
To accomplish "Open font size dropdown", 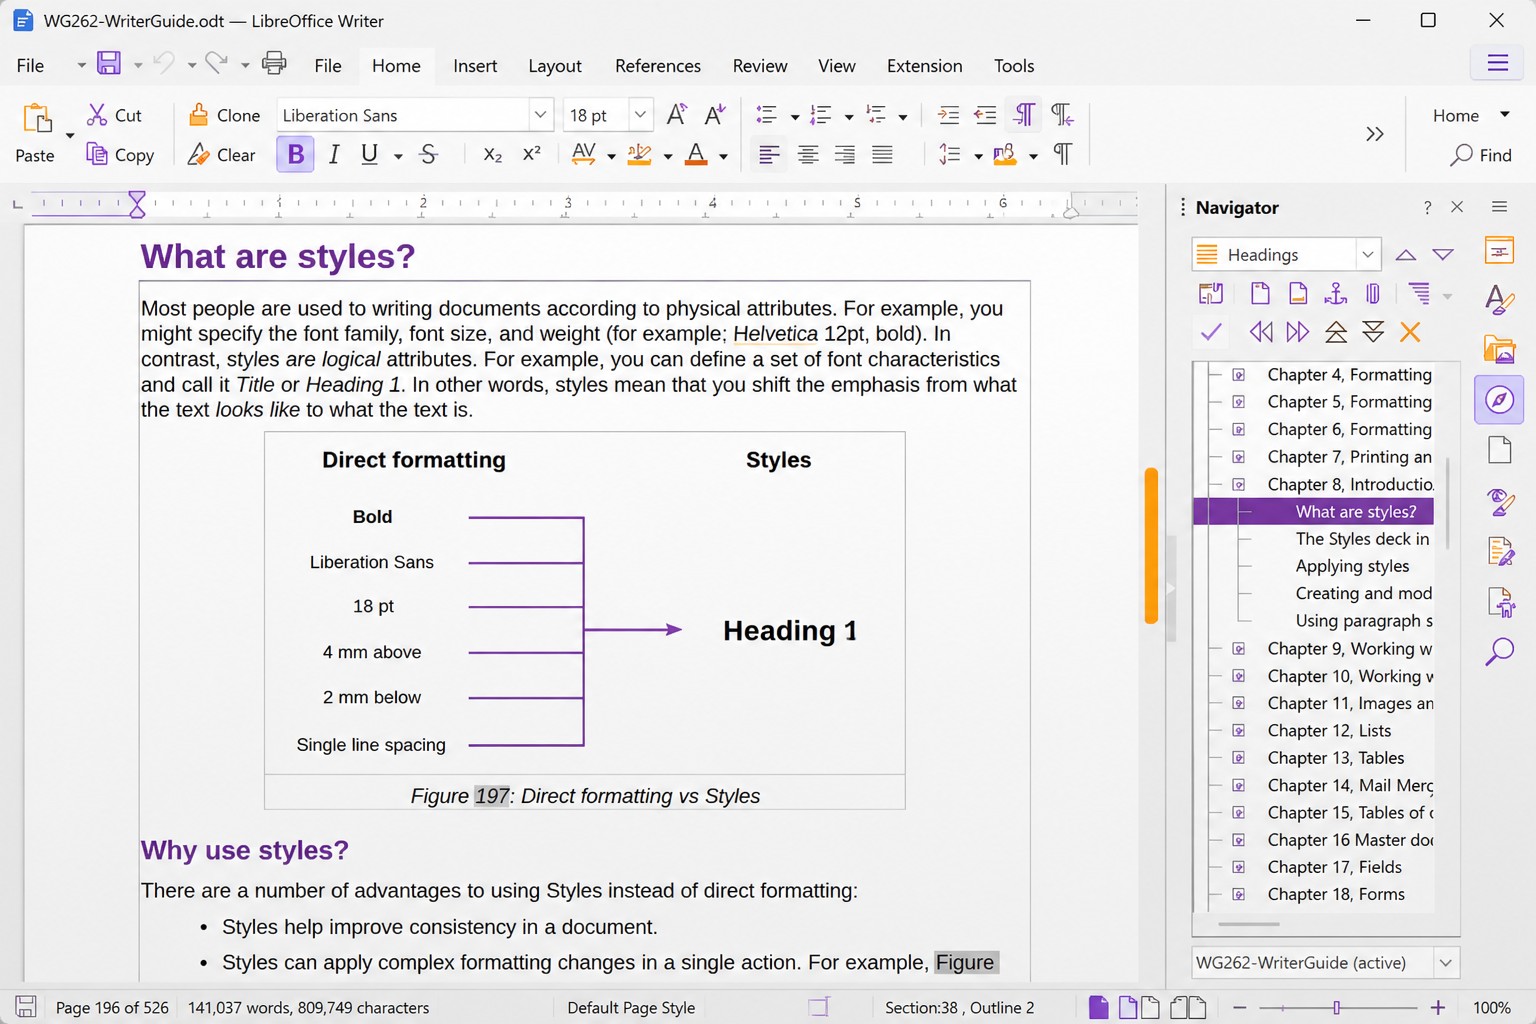I will coord(640,114).
